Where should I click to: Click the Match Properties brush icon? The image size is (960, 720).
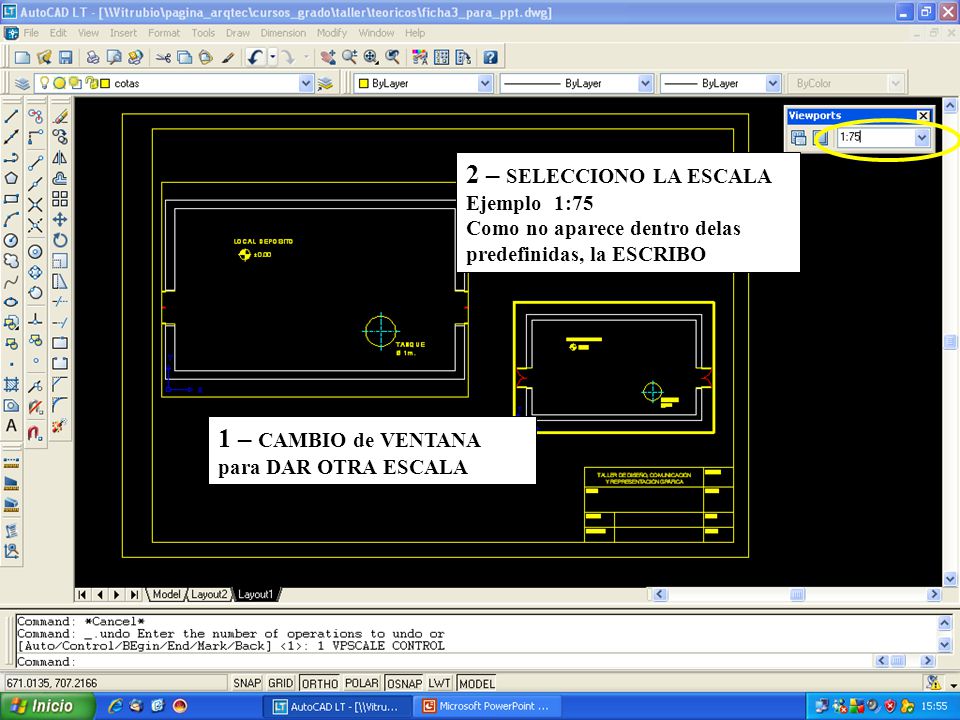coord(228,58)
